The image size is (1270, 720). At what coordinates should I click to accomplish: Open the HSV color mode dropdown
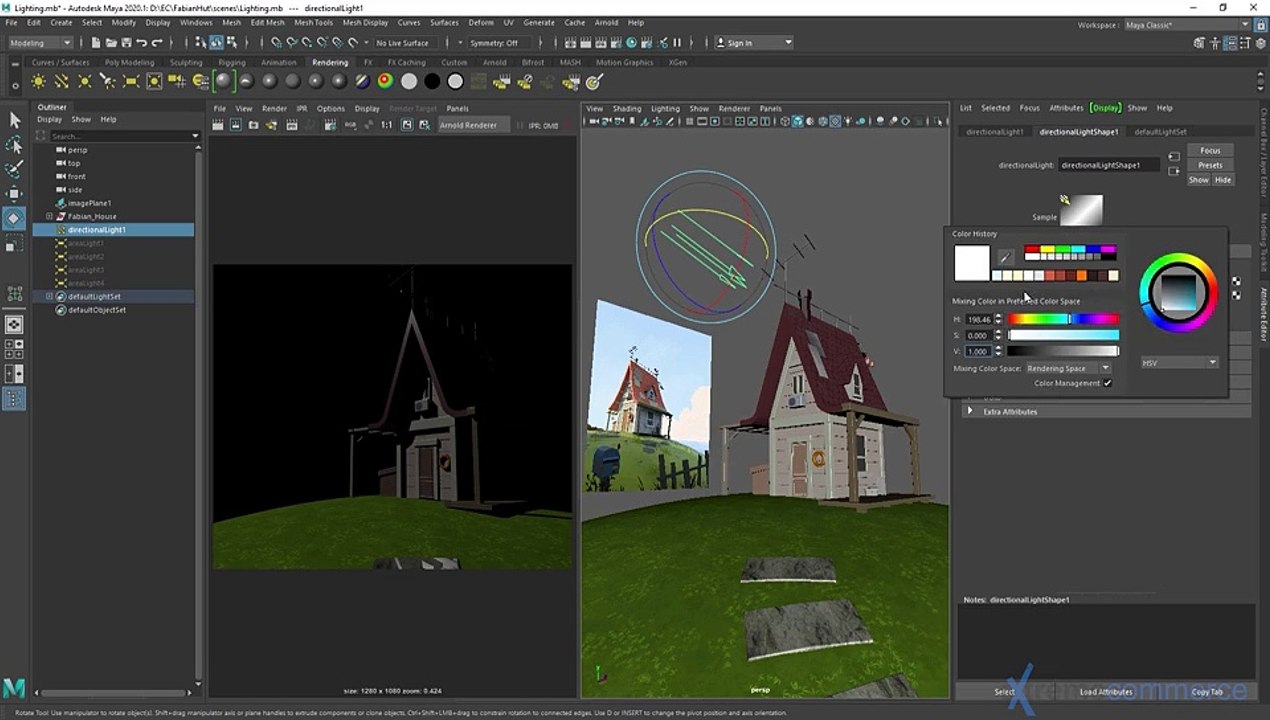point(1179,362)
